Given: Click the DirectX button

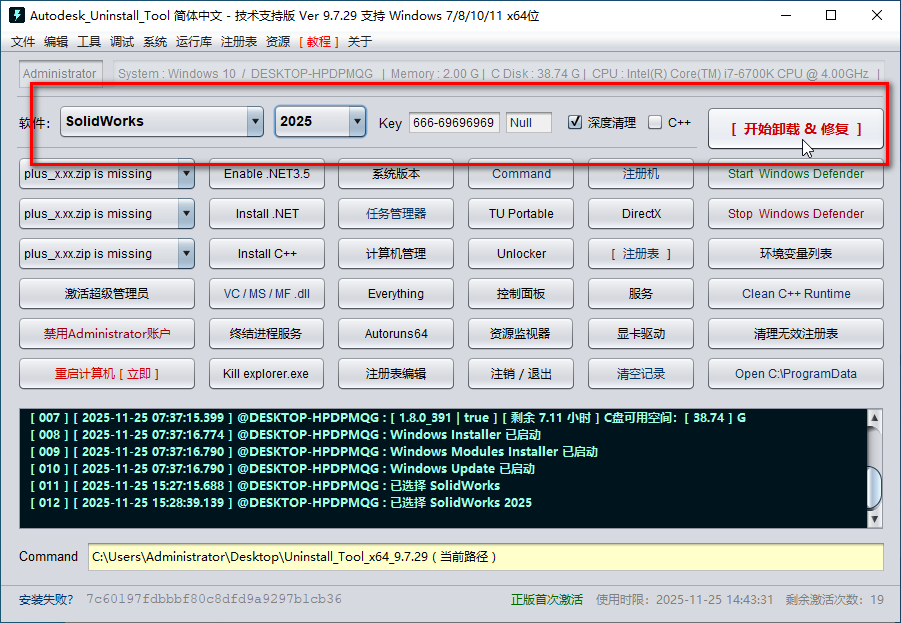Looking at the screenshot, I should coord(641,214).
